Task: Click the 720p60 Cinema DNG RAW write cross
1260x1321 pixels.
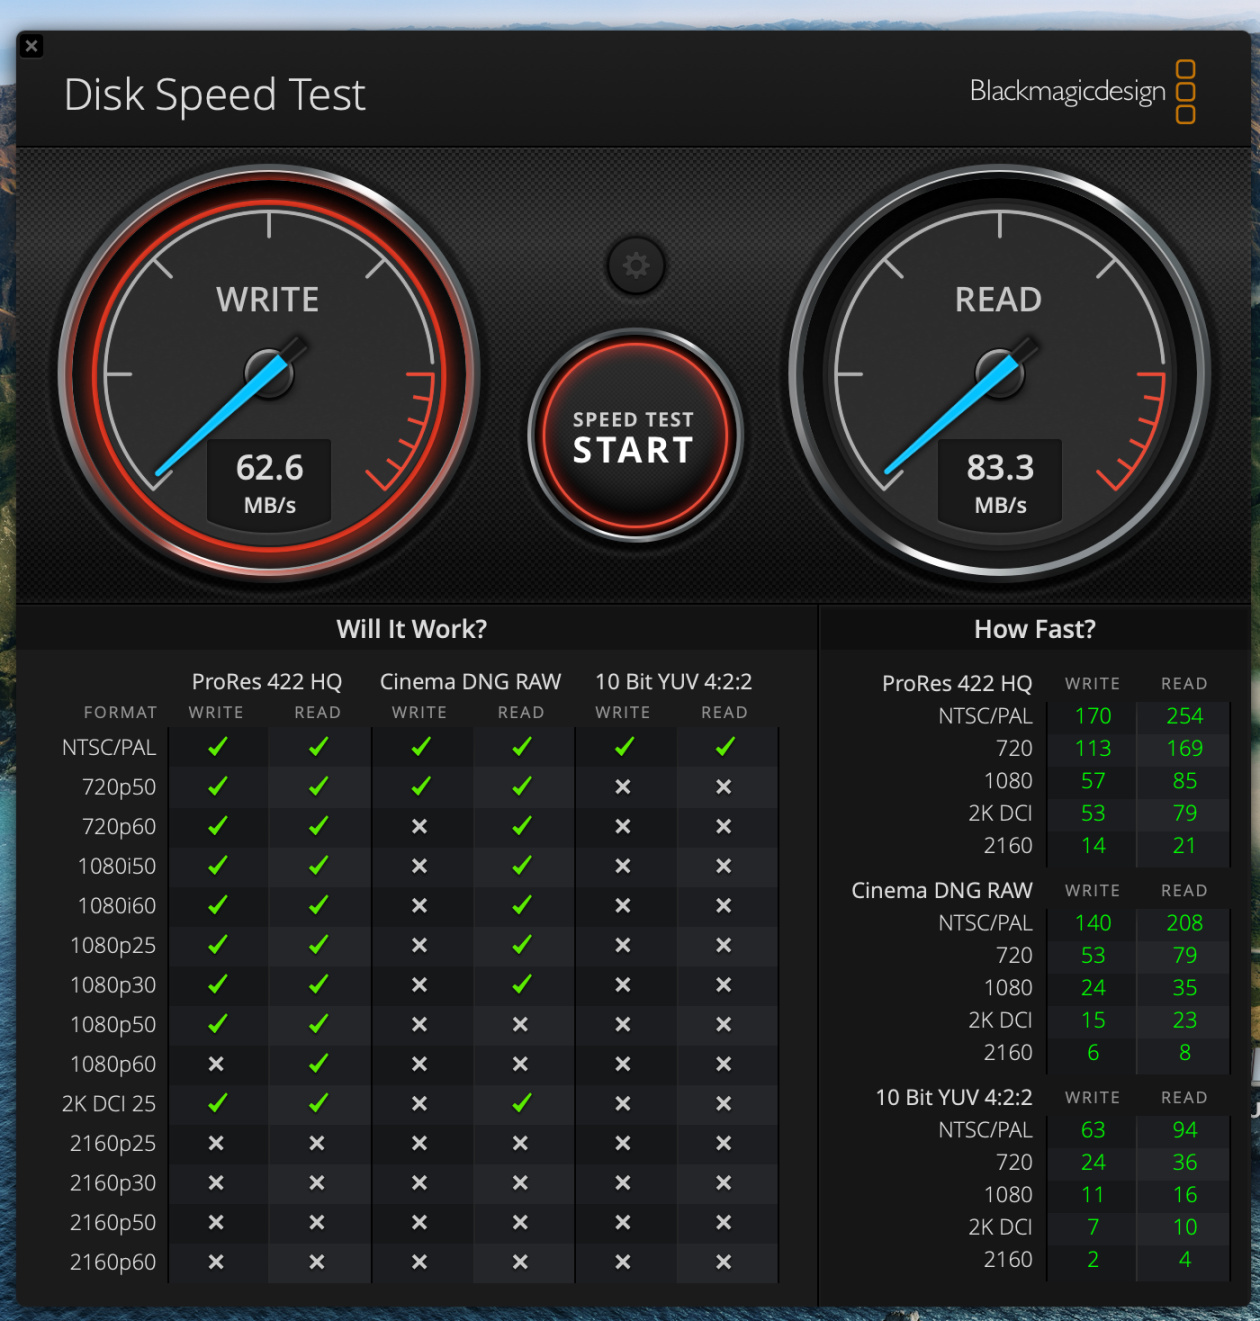Action: (419, 826)
